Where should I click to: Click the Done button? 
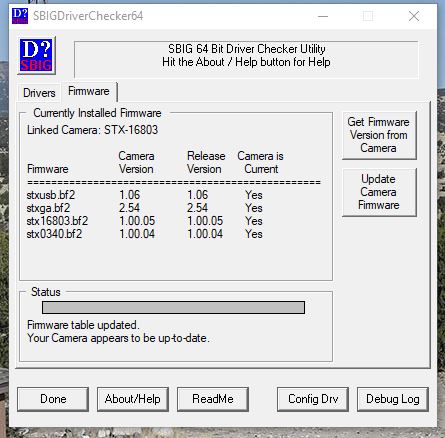pos(53,399)
